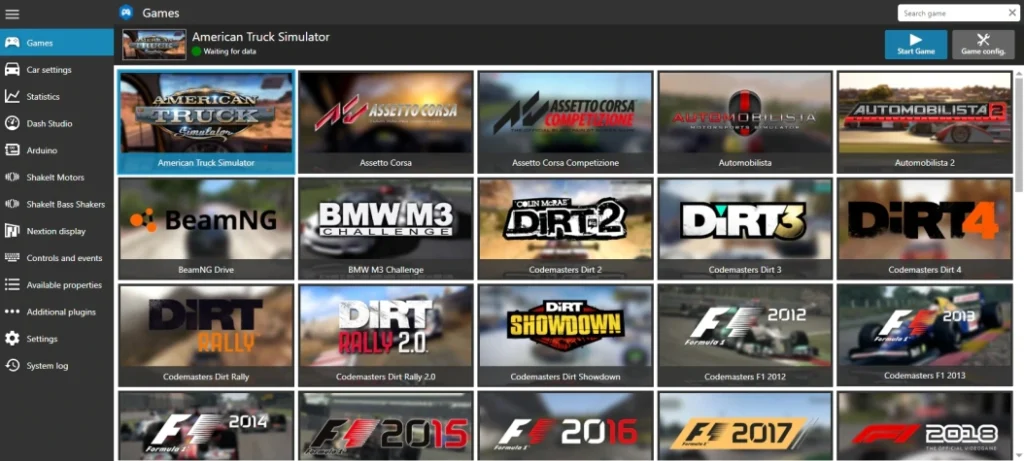Select the Codemasters Dirt 3 tile

745,229
